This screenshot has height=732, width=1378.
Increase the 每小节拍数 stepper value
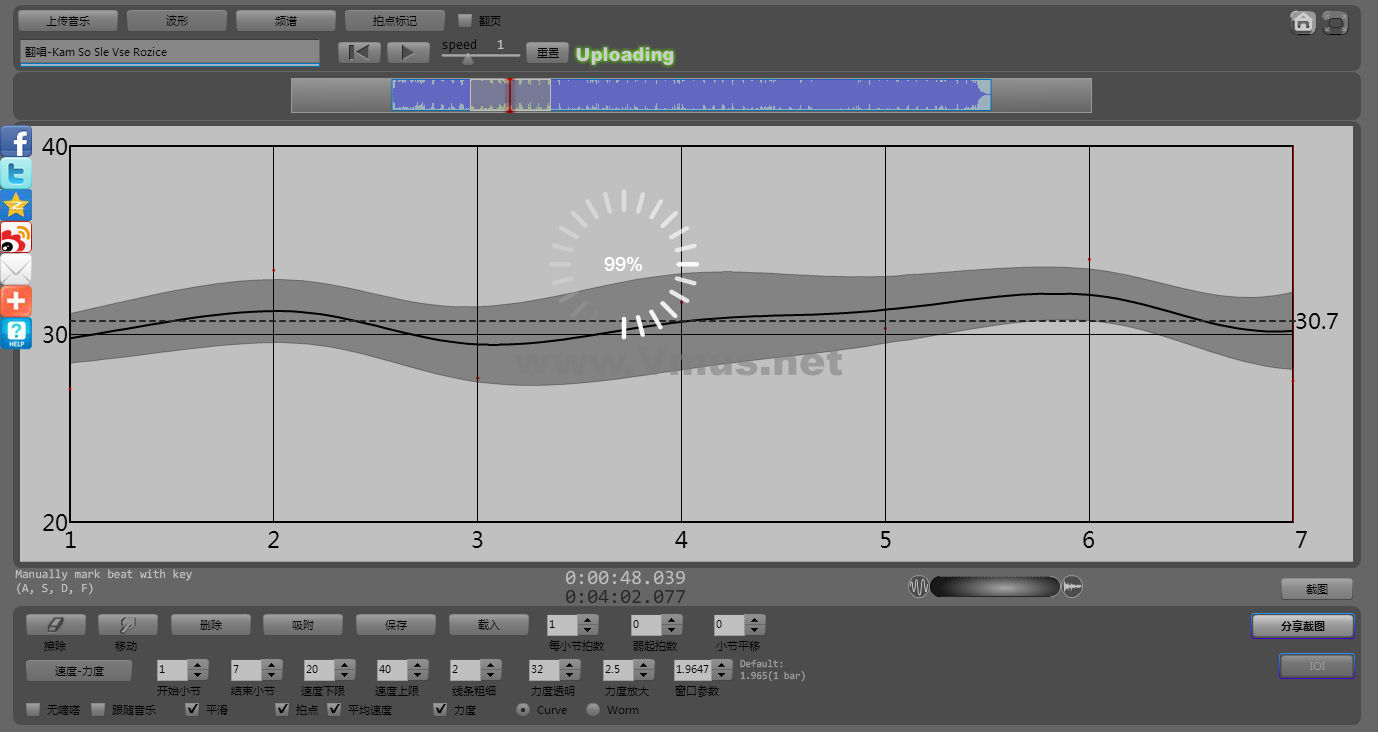click(x=587, y=620)
